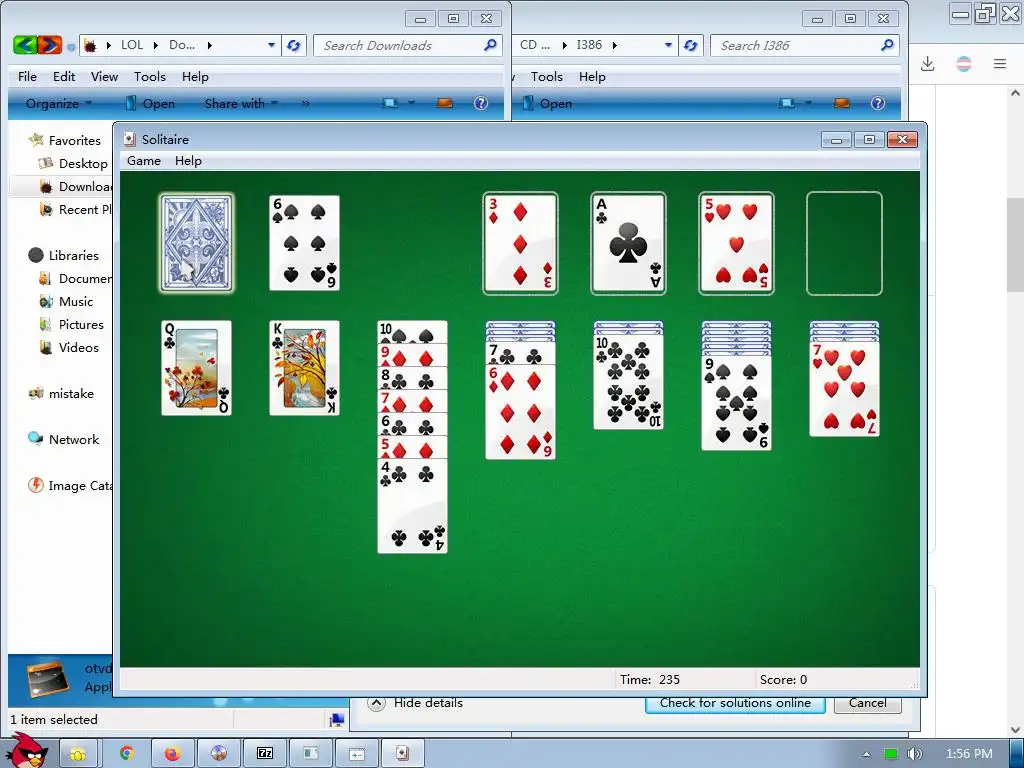Click the Search I386 field
This screenshot has height=768, width=1024.
[x=805, y=45]
